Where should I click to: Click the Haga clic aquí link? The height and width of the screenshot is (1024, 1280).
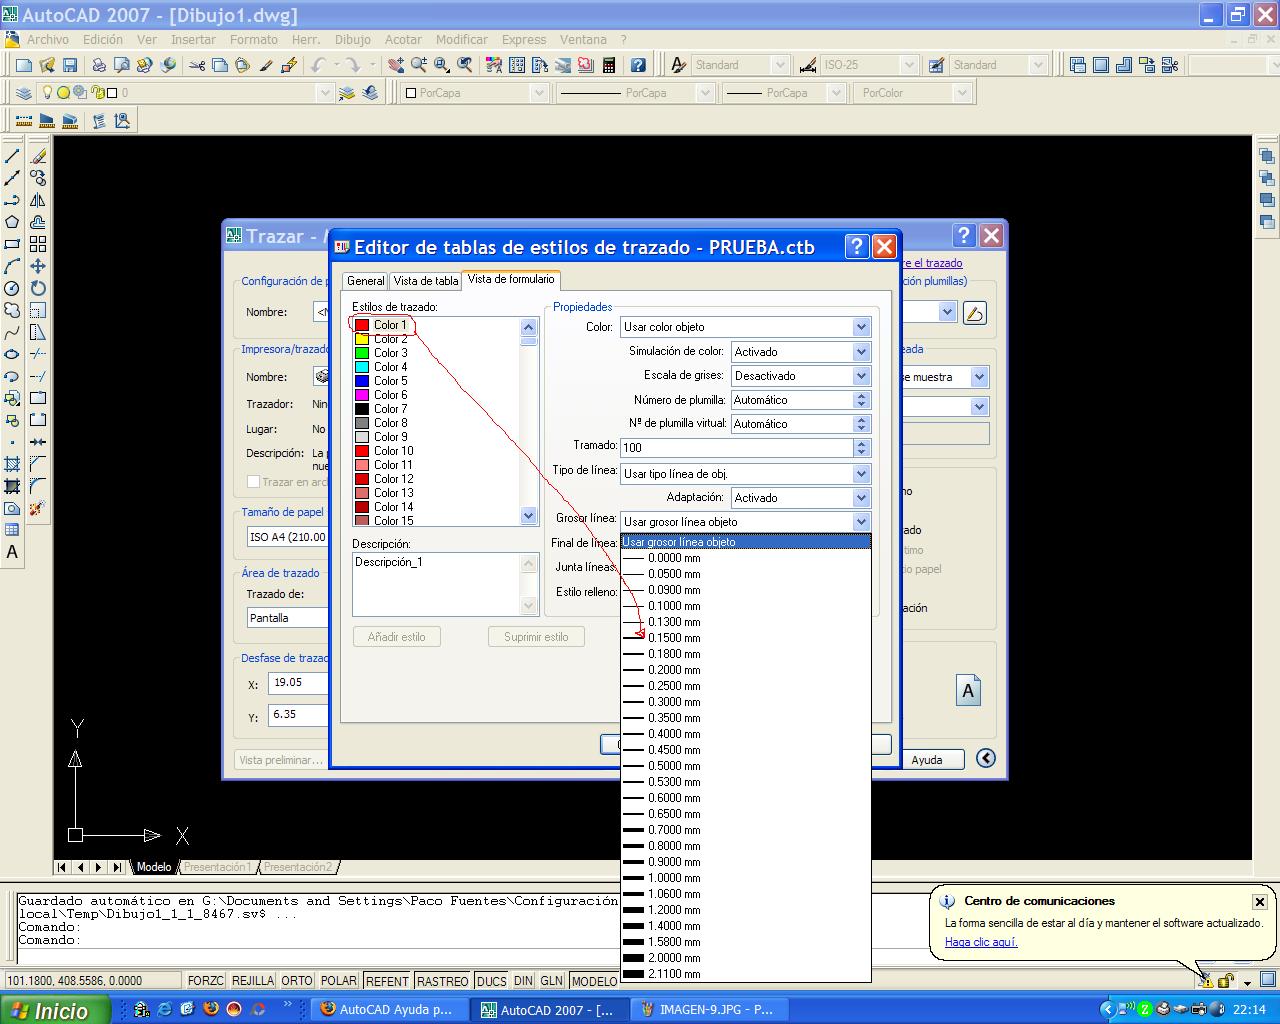coord(981,942)
